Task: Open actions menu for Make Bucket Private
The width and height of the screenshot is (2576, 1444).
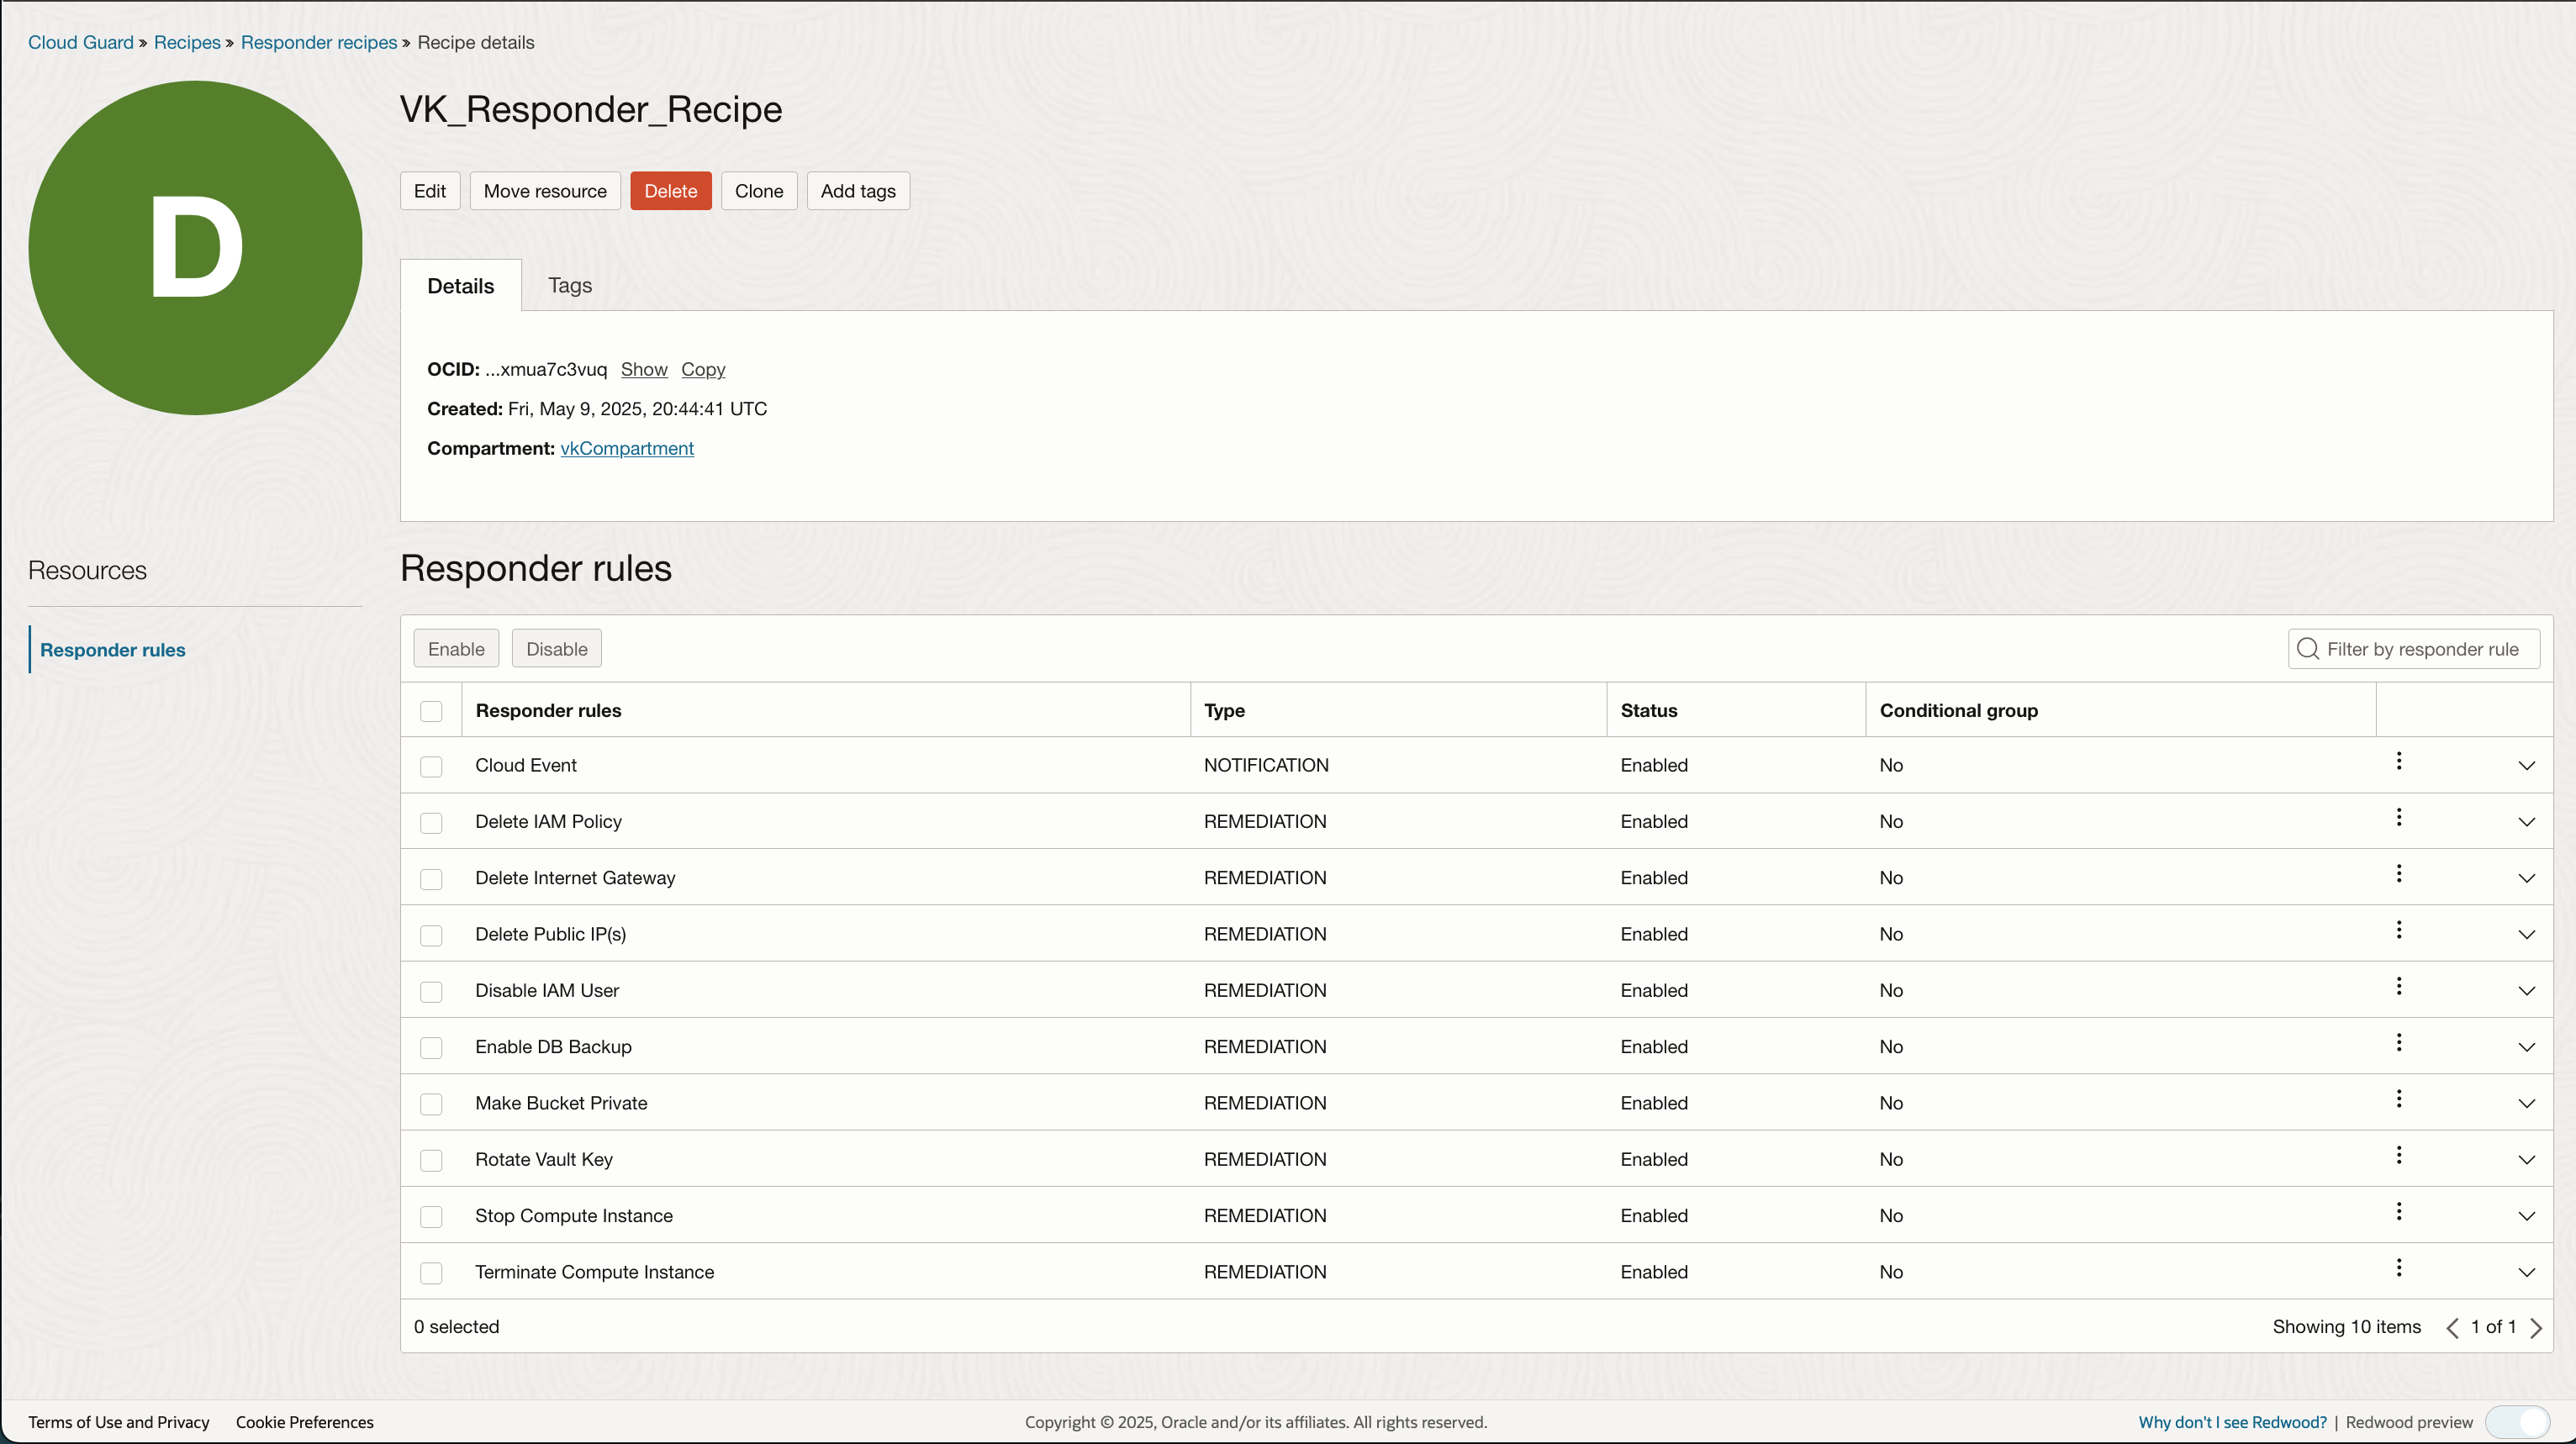Action: pyautogui.click(x=2398, y=1100)
